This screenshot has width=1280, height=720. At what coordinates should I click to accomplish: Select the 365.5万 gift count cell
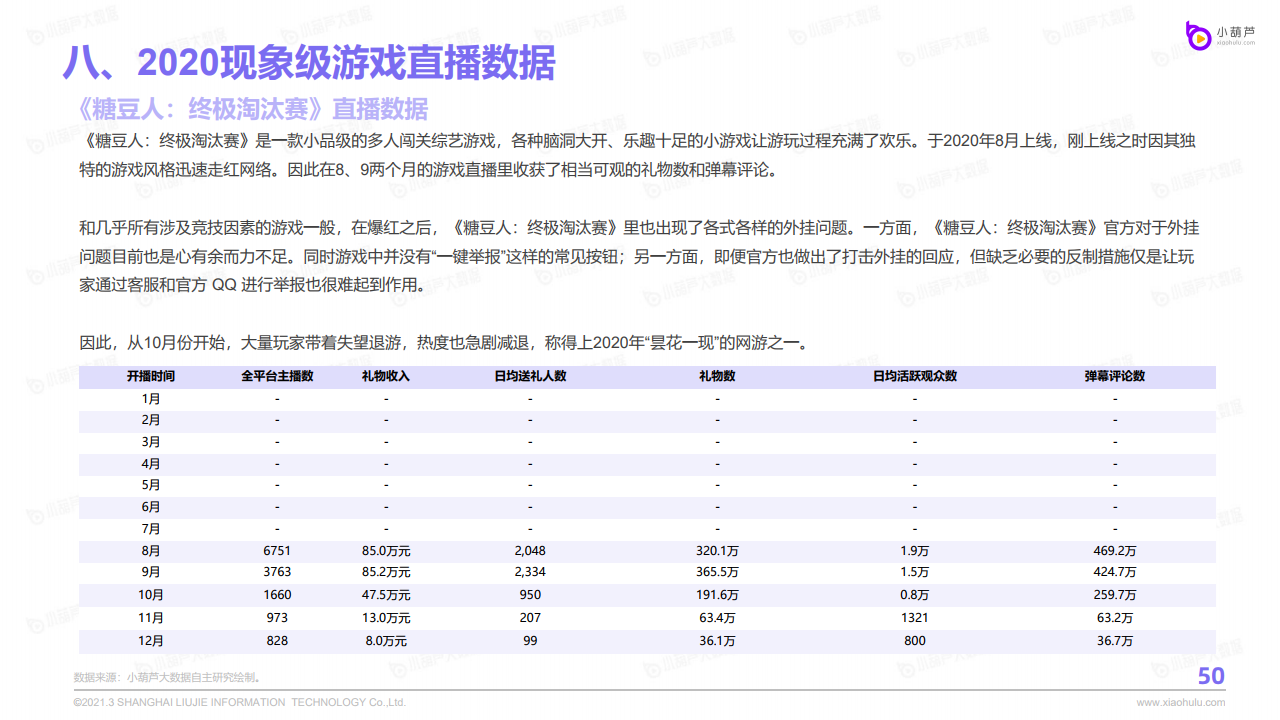point(717,573)
